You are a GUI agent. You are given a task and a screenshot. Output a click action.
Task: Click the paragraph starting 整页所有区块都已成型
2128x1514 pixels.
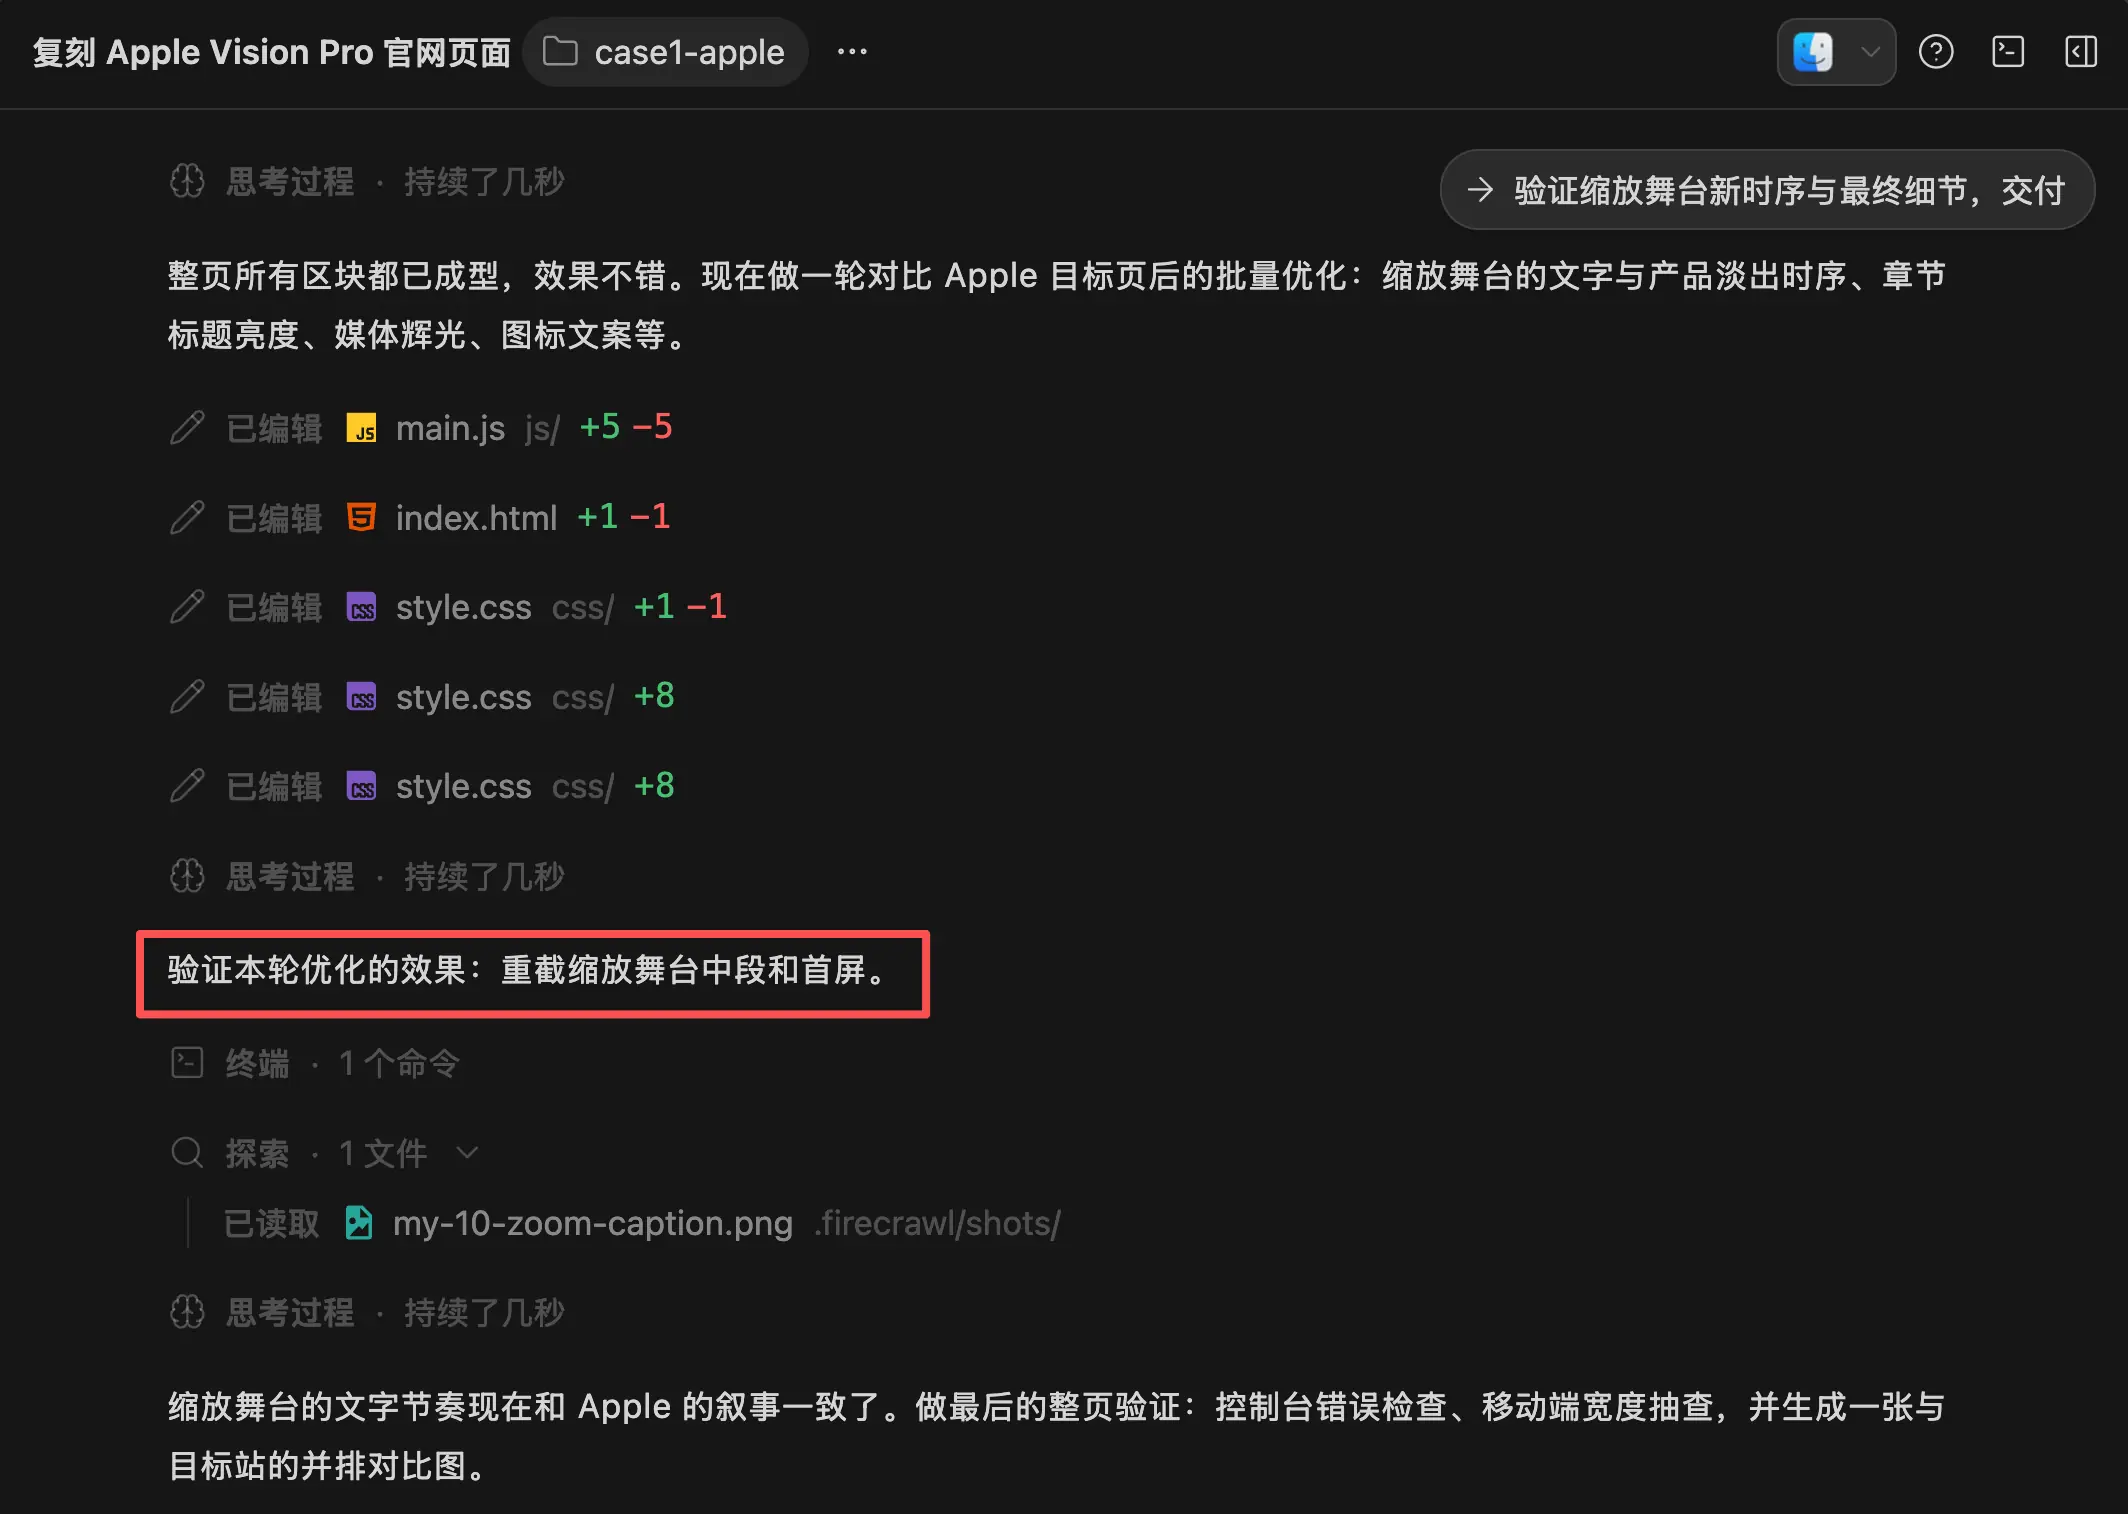point(1057,305)
